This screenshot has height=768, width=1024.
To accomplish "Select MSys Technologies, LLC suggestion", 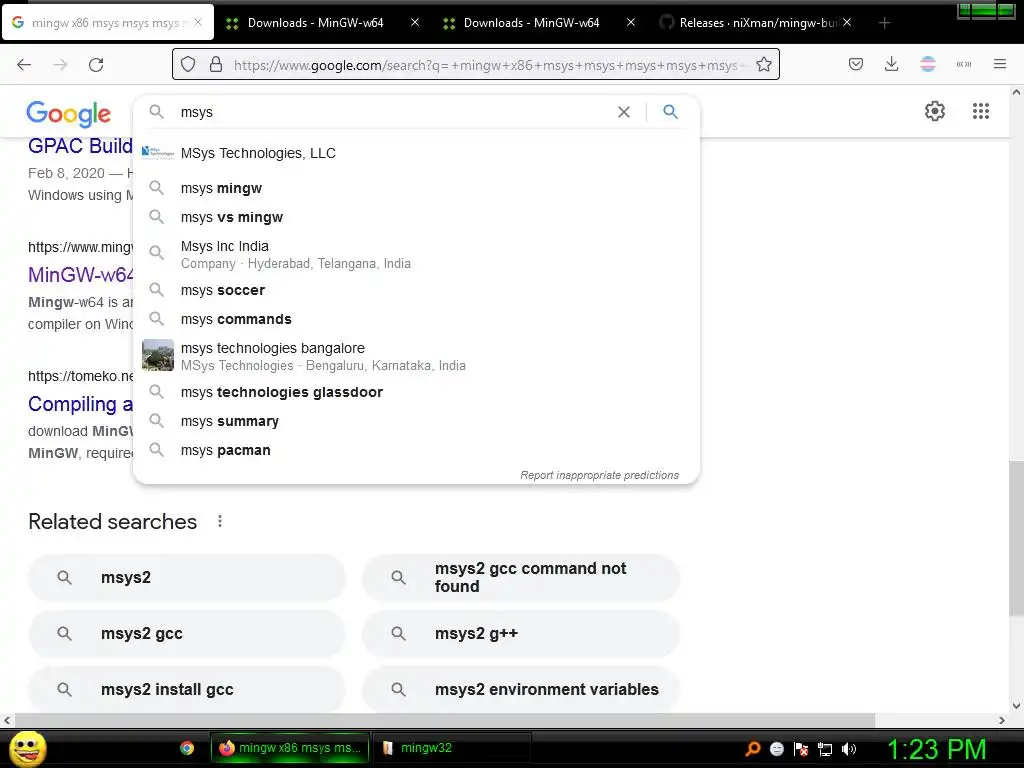I will (416, 153).
